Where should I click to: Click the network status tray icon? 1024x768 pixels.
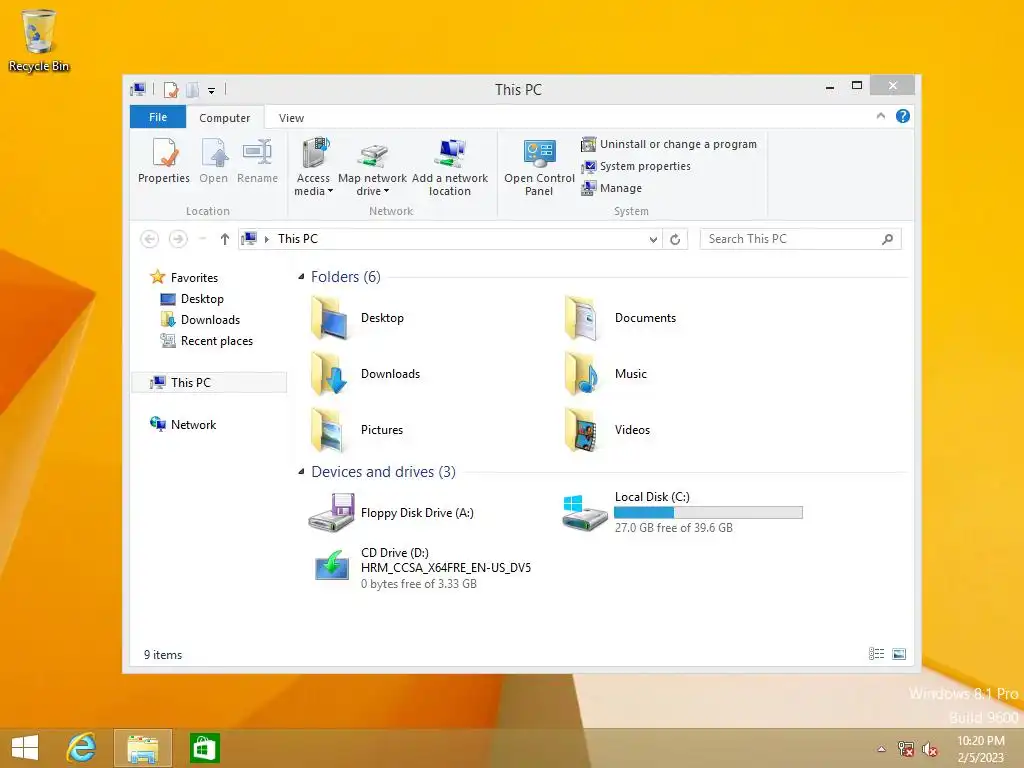pyautogui.click(x=906, y=748)
